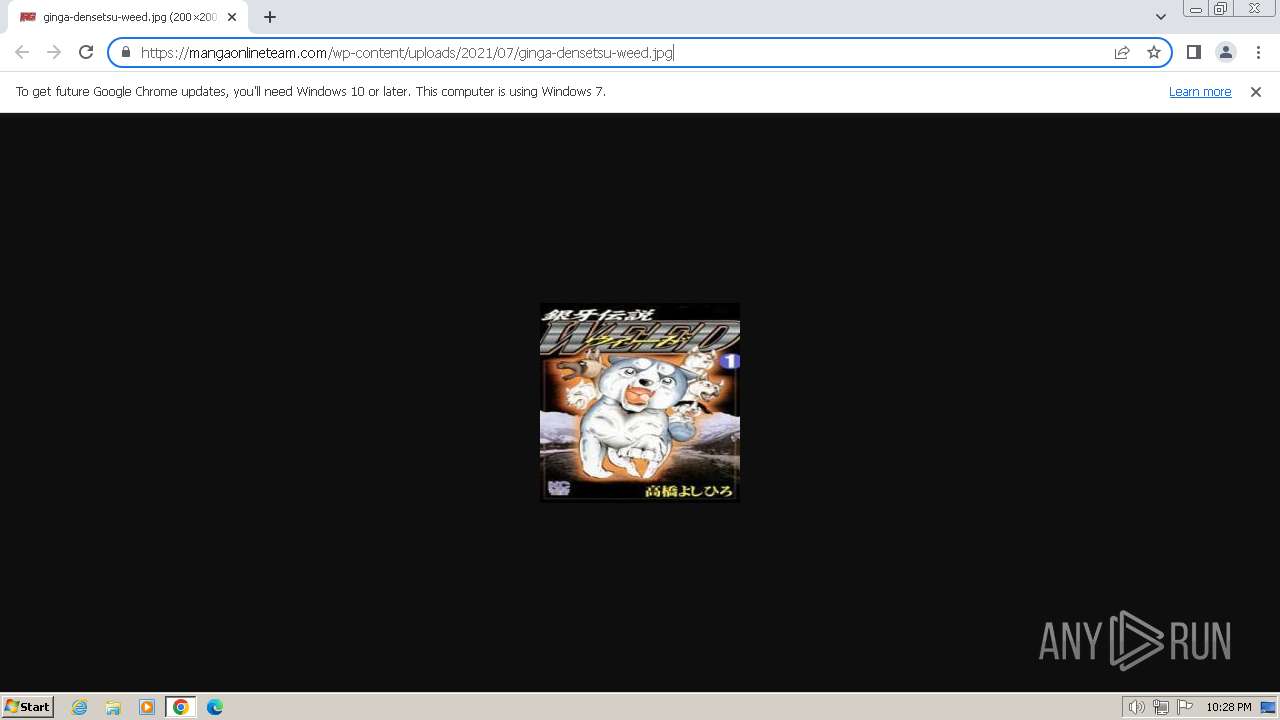Click the browser Back arrow
This screenshot has width=1280, height=720.
22,52
